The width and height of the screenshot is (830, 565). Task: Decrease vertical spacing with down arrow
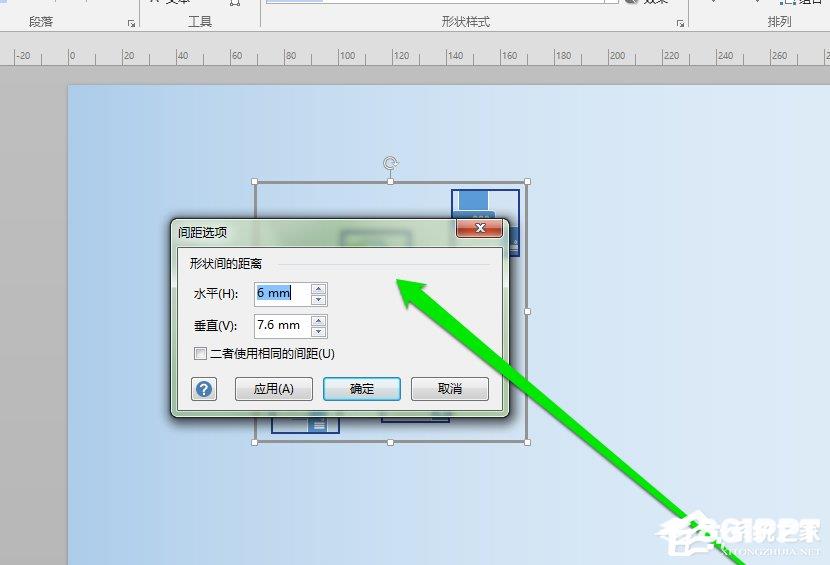[x=319, y=331]
